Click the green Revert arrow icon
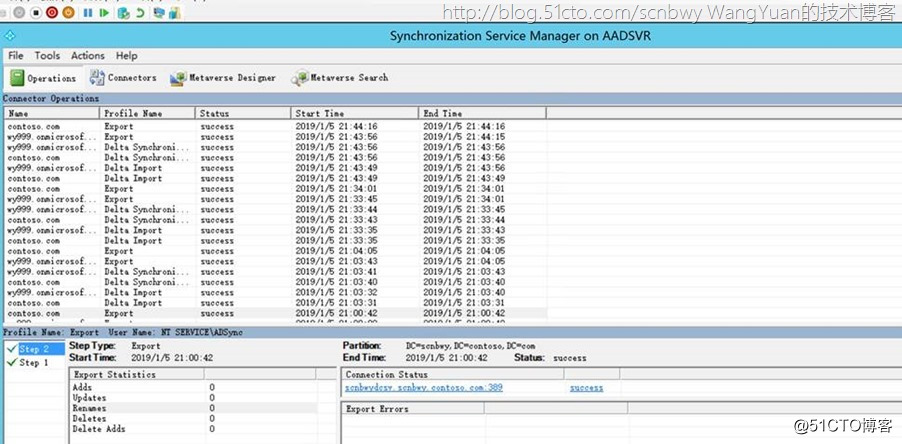The height and width of the screenshot is (444, 902). coord(140,13)
